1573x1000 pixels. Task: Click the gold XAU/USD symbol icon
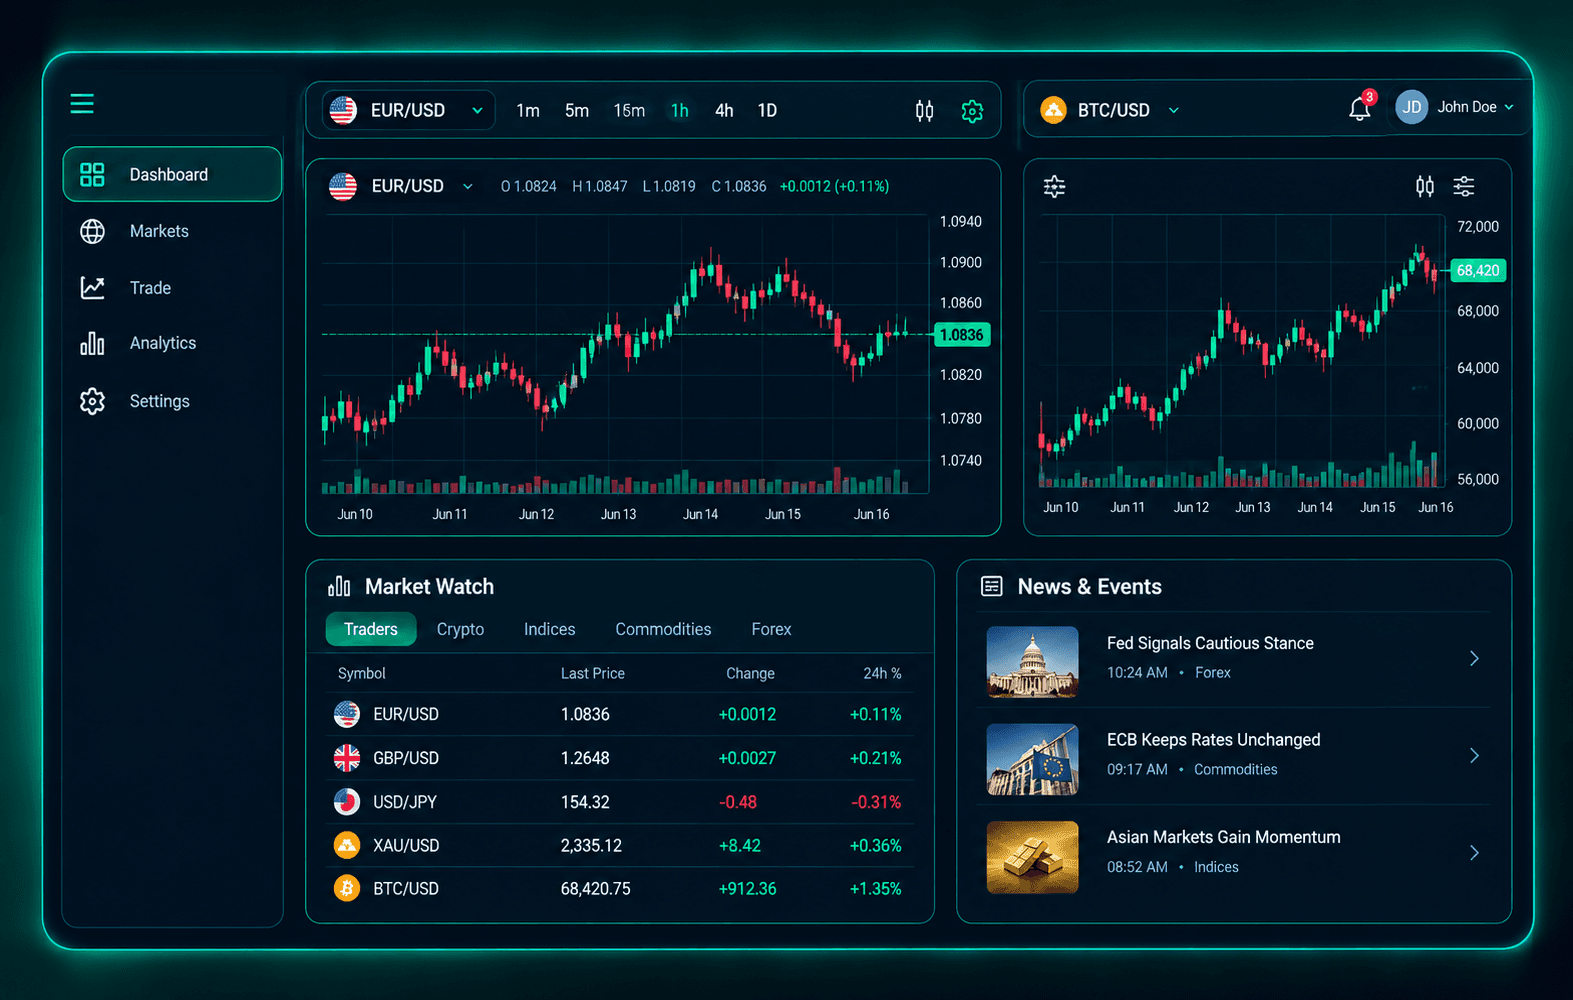point(347,845)
